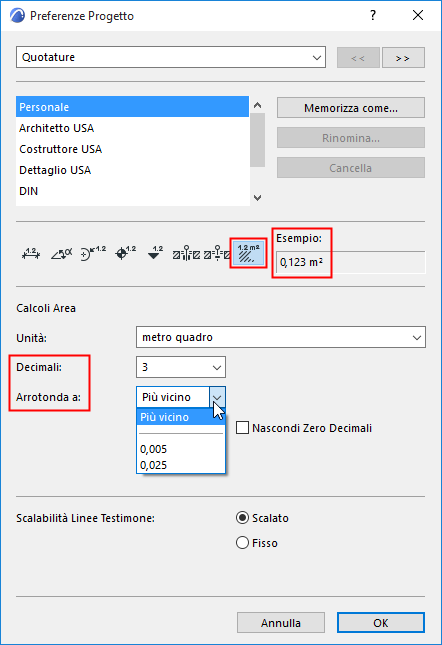Select the sill height dimensions icon

click(217, 254)
